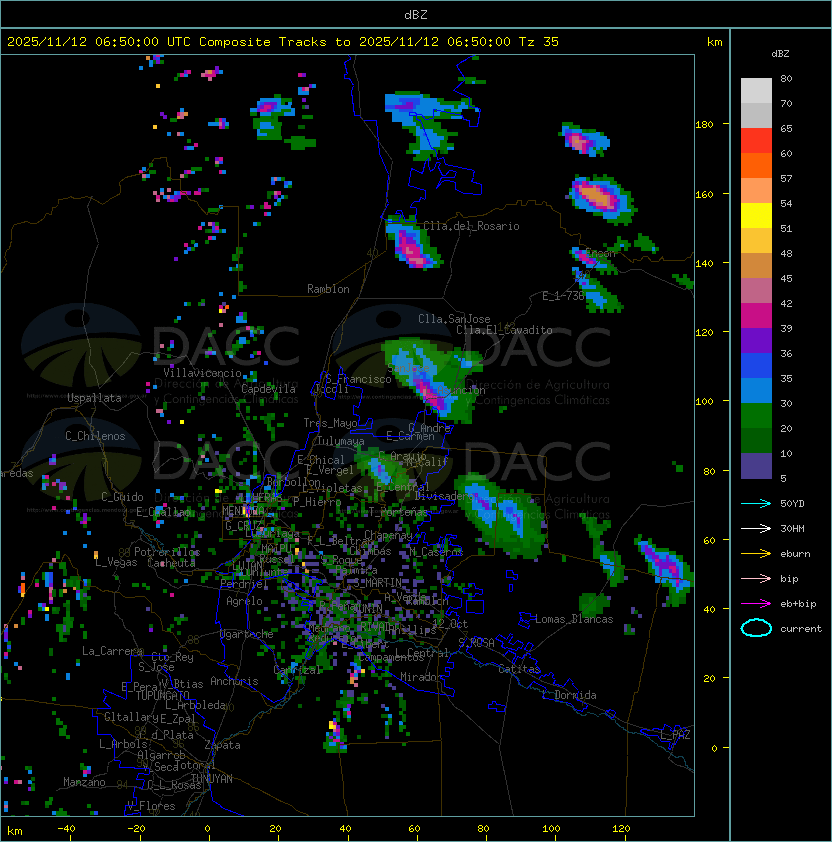Click the '-40' tick on horizontal km axis
Viewport: 832px width, 842px height.
[66, 828]
